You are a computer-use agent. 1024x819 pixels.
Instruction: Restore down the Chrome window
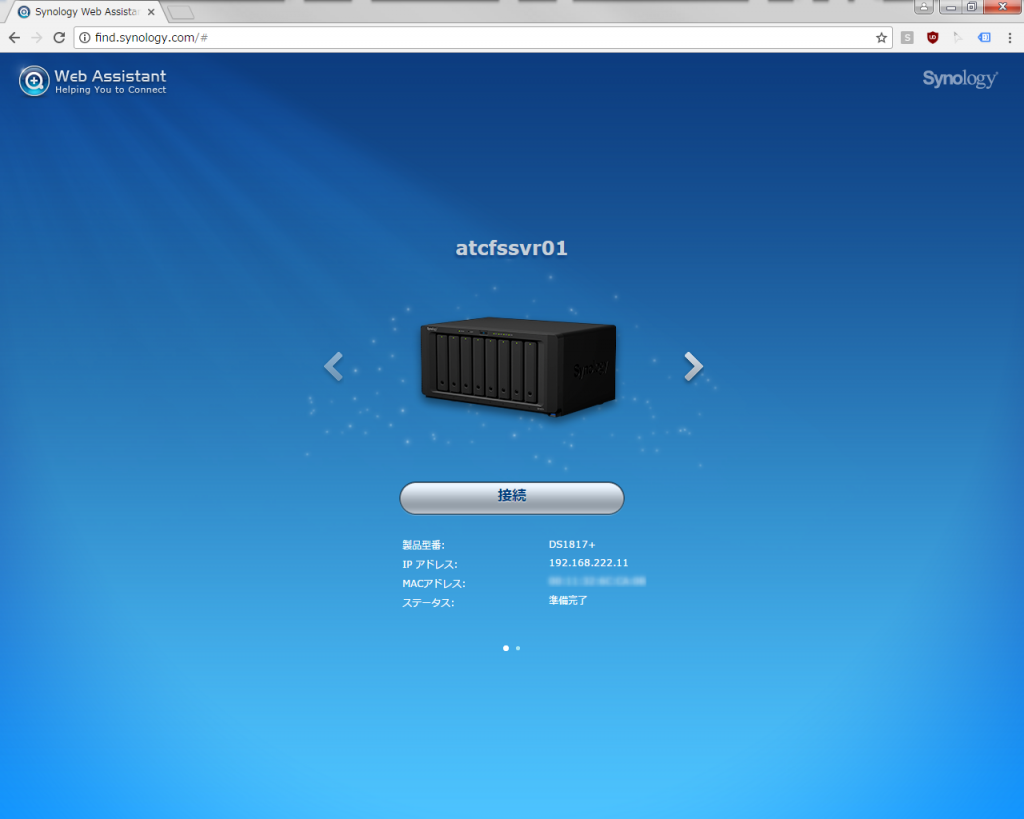[x=972, y=7]
